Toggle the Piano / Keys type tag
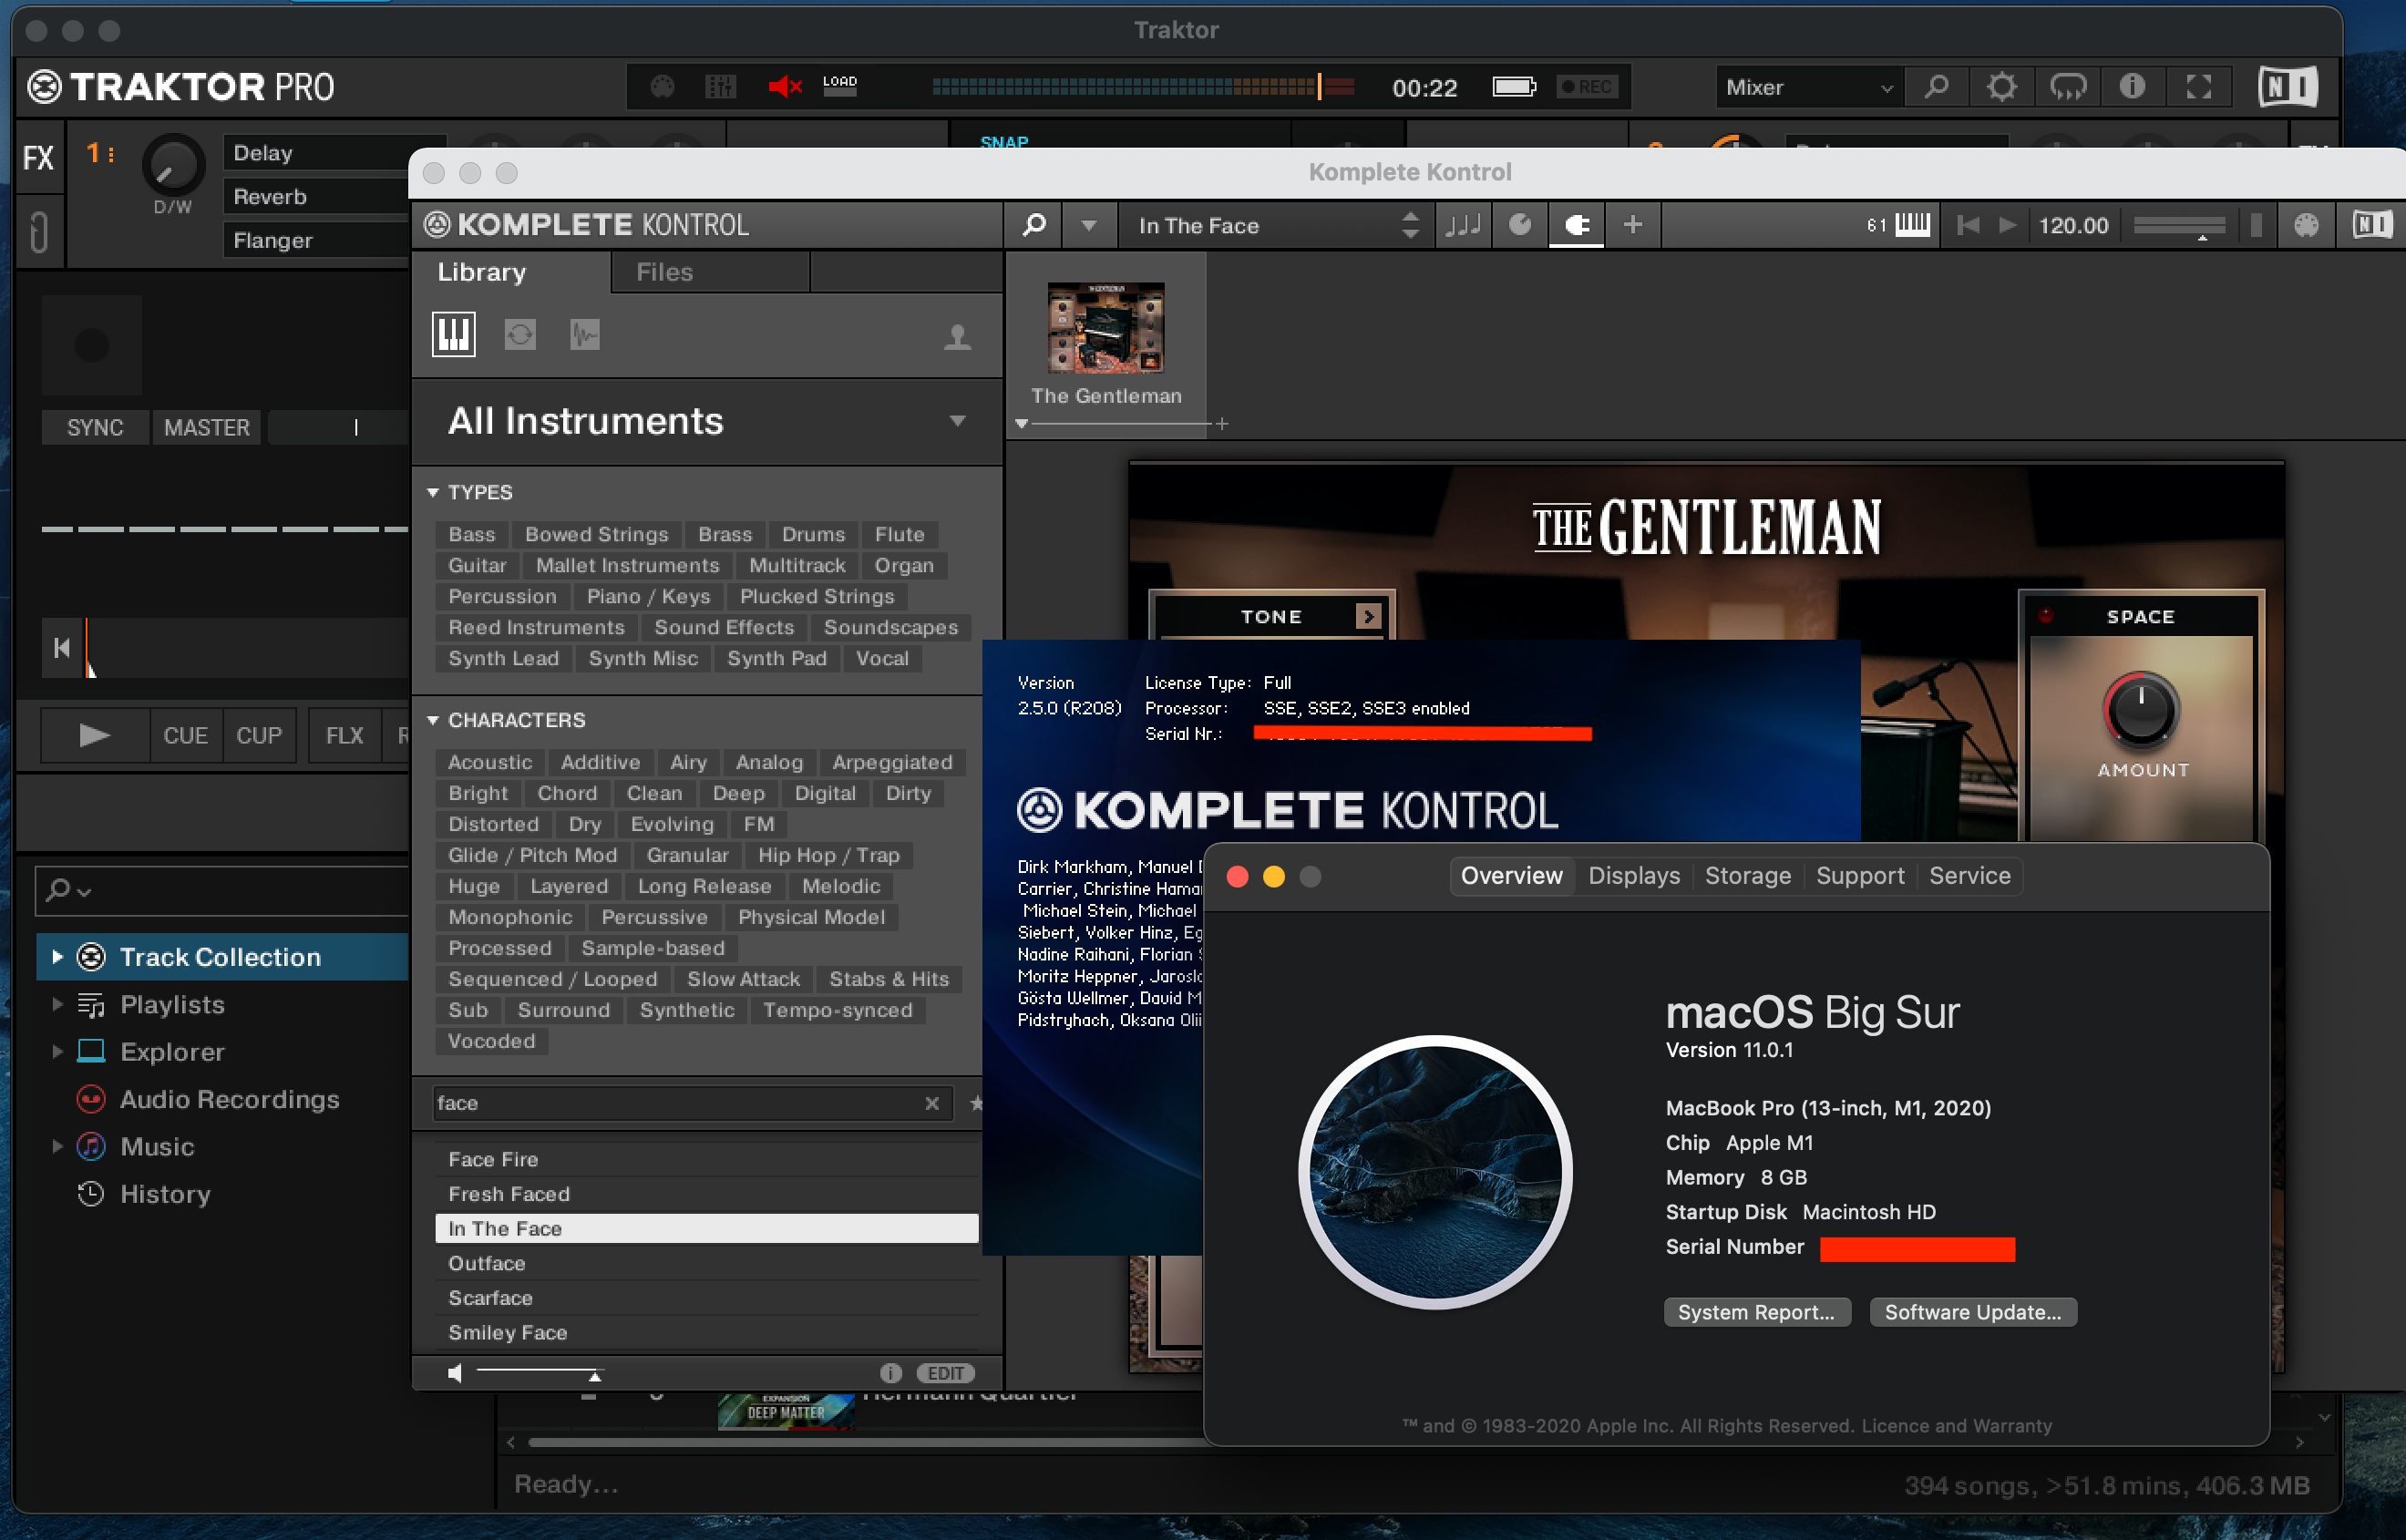Viewport: 2406px width, 1540px height. (648, 597)
